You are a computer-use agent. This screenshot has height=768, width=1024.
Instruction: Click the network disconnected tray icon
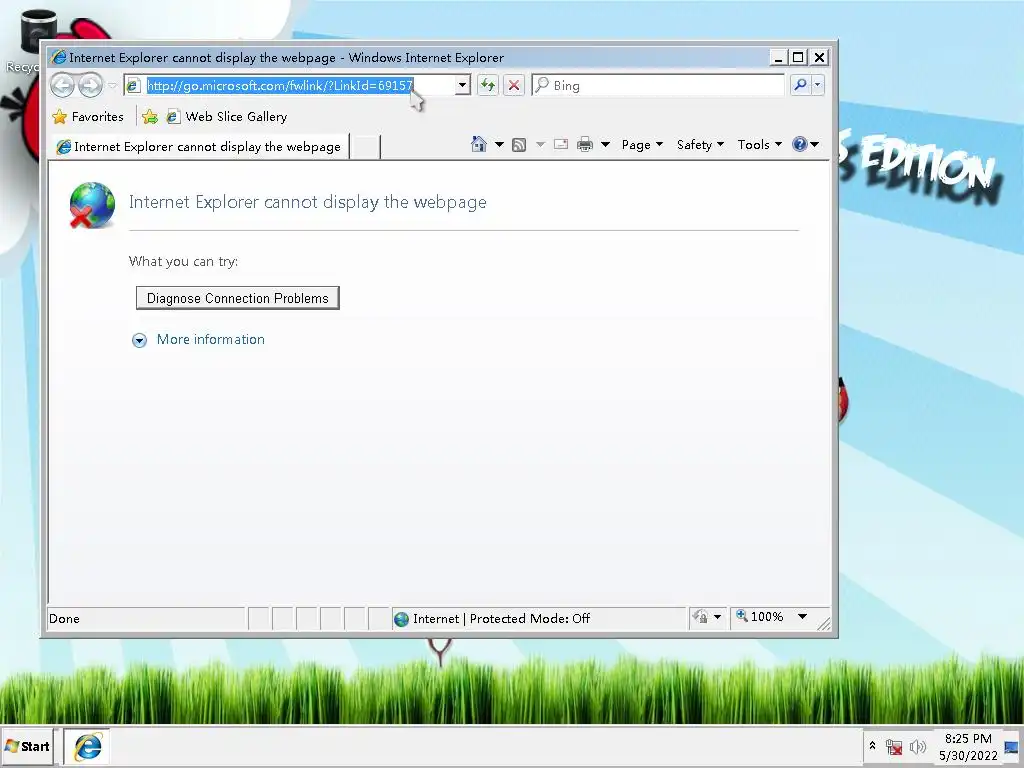(894, 746)
